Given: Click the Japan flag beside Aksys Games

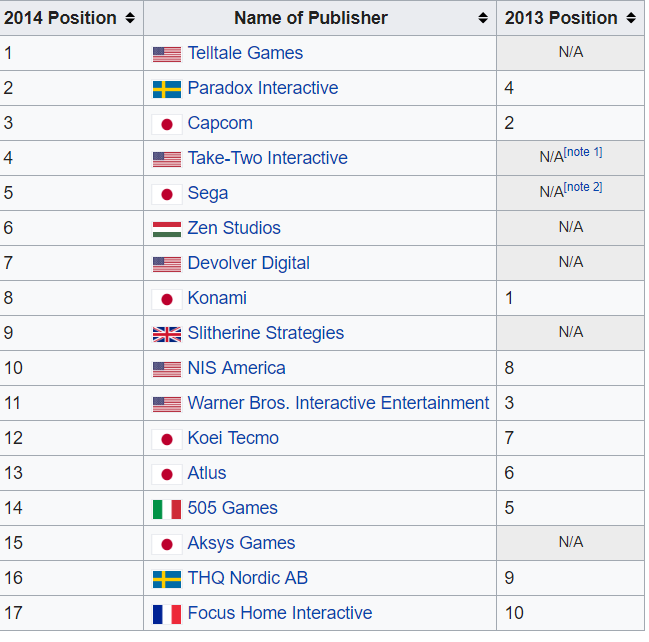Looking at the screenshot, I should click(x=167, y=544).
